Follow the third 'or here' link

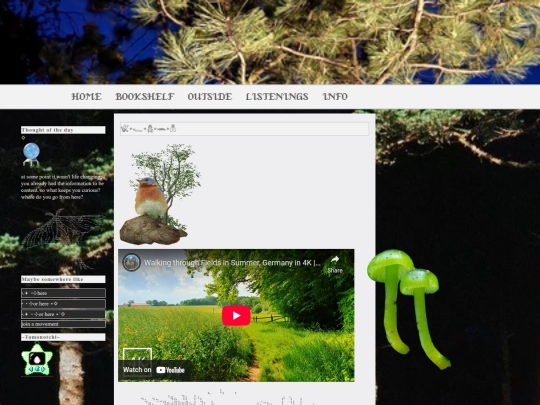click(x=63, y=314)
